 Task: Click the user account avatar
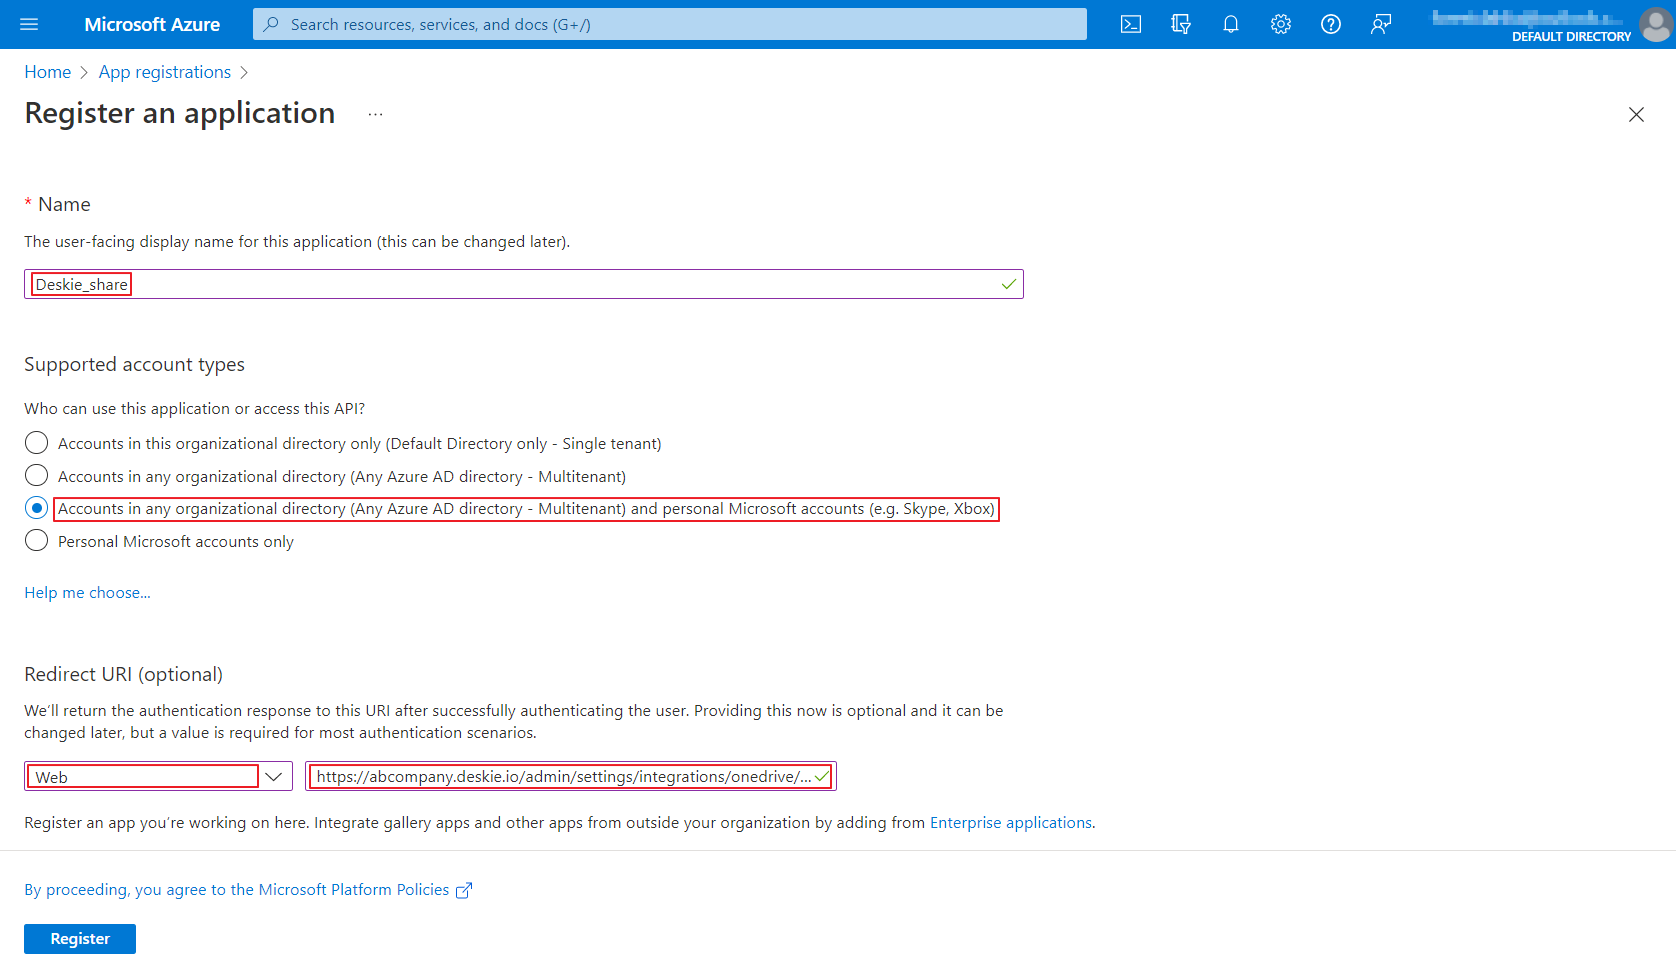[1655, 24]
